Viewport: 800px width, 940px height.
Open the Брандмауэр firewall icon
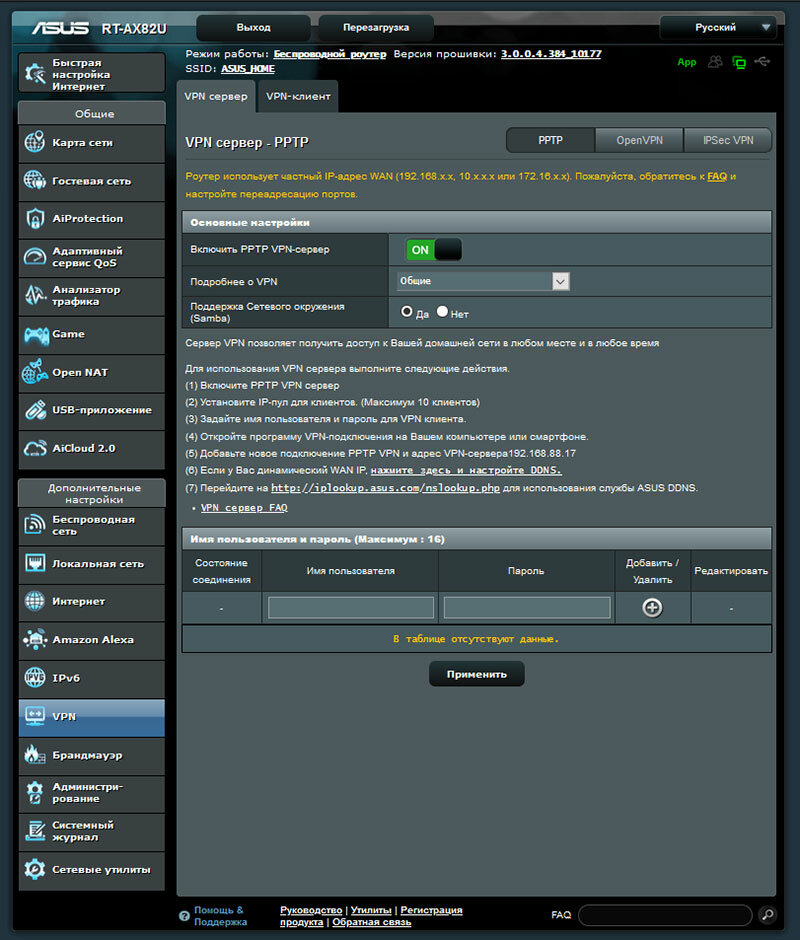pyautogui.click(x=35, y=755)
